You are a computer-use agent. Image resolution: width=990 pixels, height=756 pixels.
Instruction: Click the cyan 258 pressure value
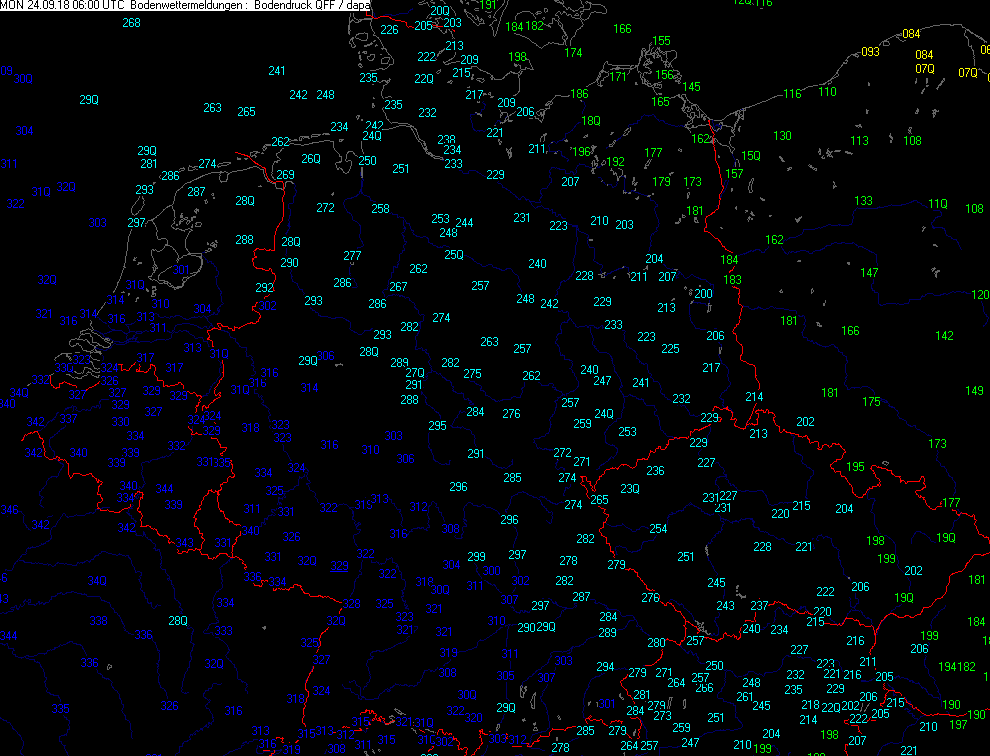click(380, 209)
